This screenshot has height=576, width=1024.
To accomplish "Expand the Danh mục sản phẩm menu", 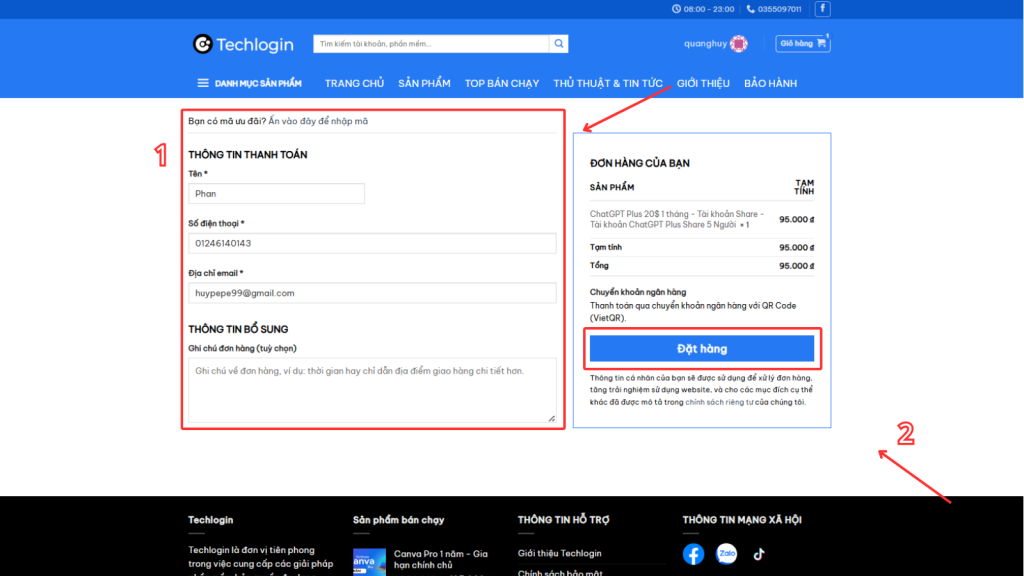I will [249, 83].
